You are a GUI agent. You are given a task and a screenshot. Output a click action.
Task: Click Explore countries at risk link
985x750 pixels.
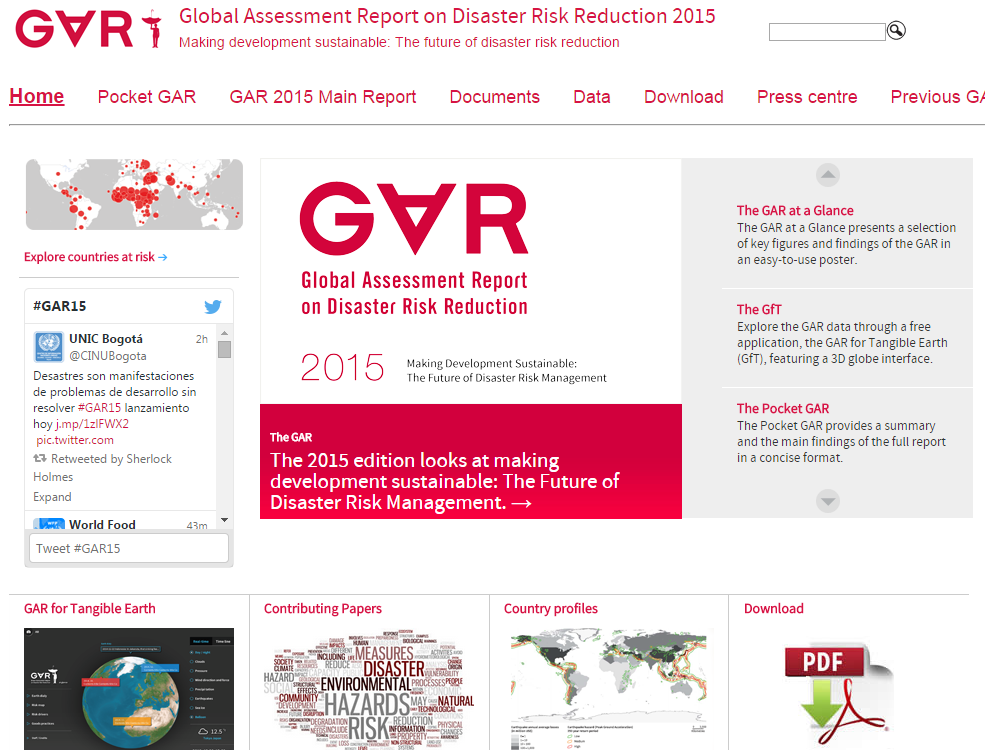(x=89, y=257)
